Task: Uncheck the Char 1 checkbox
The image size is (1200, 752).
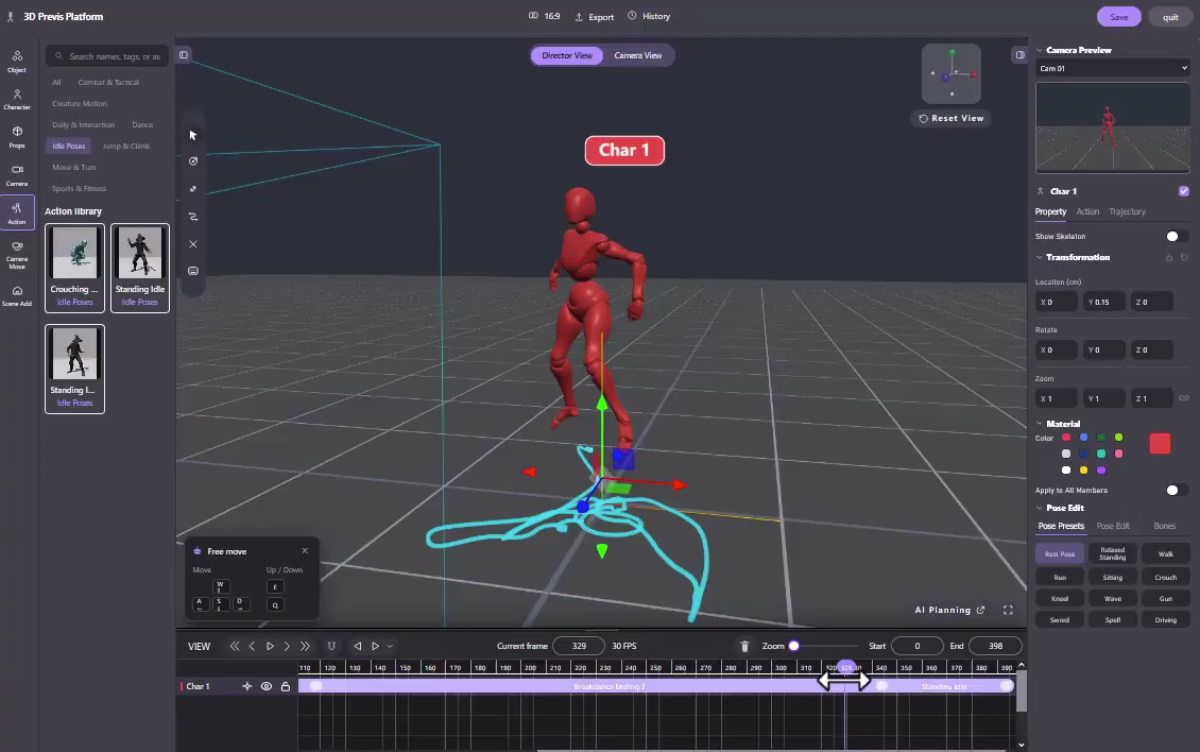Action: click(1184, 191)
